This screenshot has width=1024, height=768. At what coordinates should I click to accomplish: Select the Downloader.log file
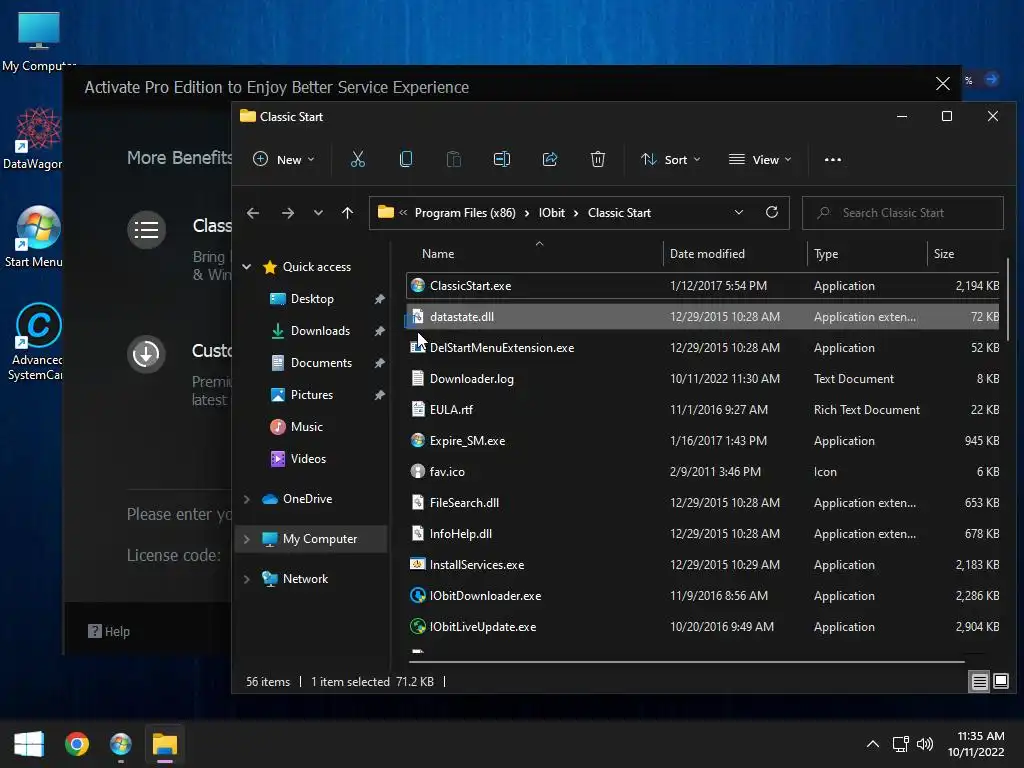(x=702, y=379)
